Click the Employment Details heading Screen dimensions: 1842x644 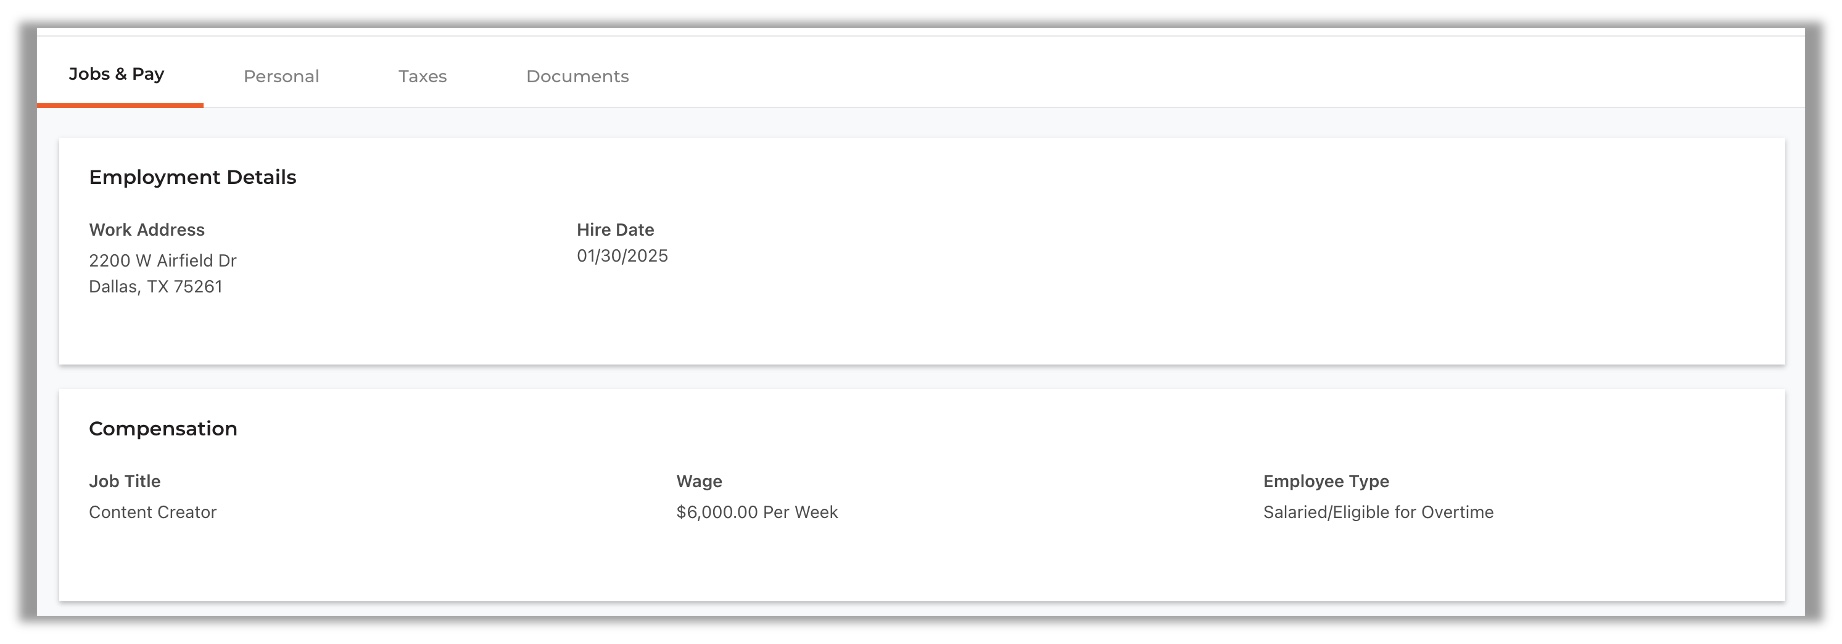pyautogui.click(x=192, y=177)
